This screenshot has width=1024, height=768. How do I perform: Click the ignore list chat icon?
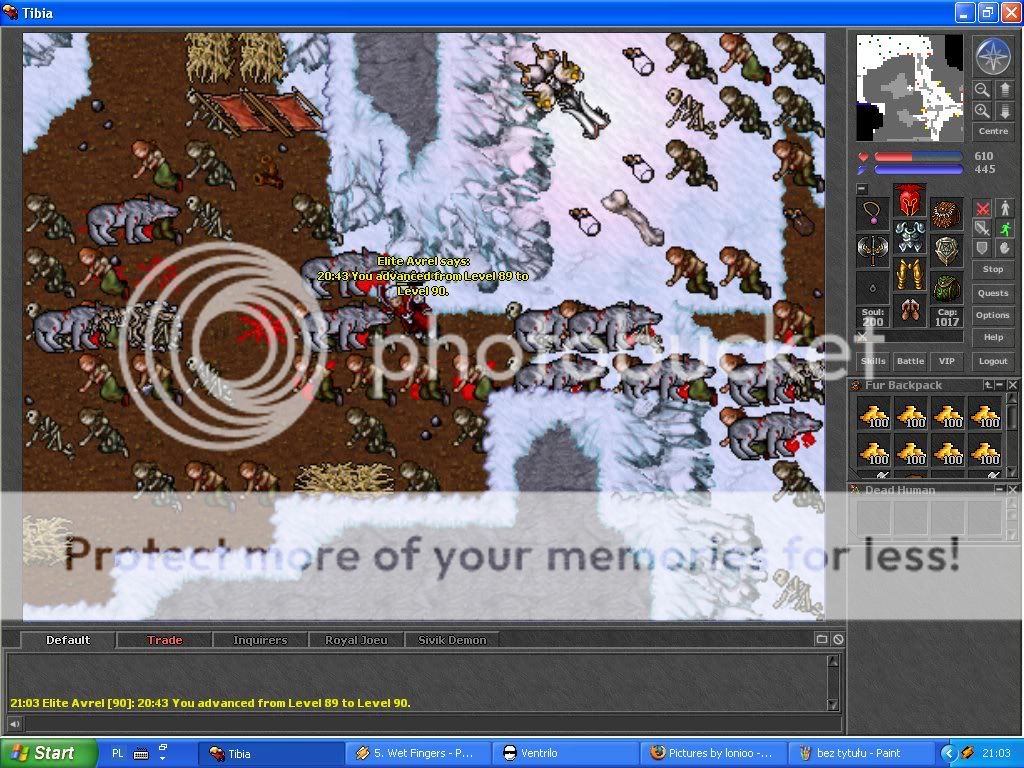point(837,639)
